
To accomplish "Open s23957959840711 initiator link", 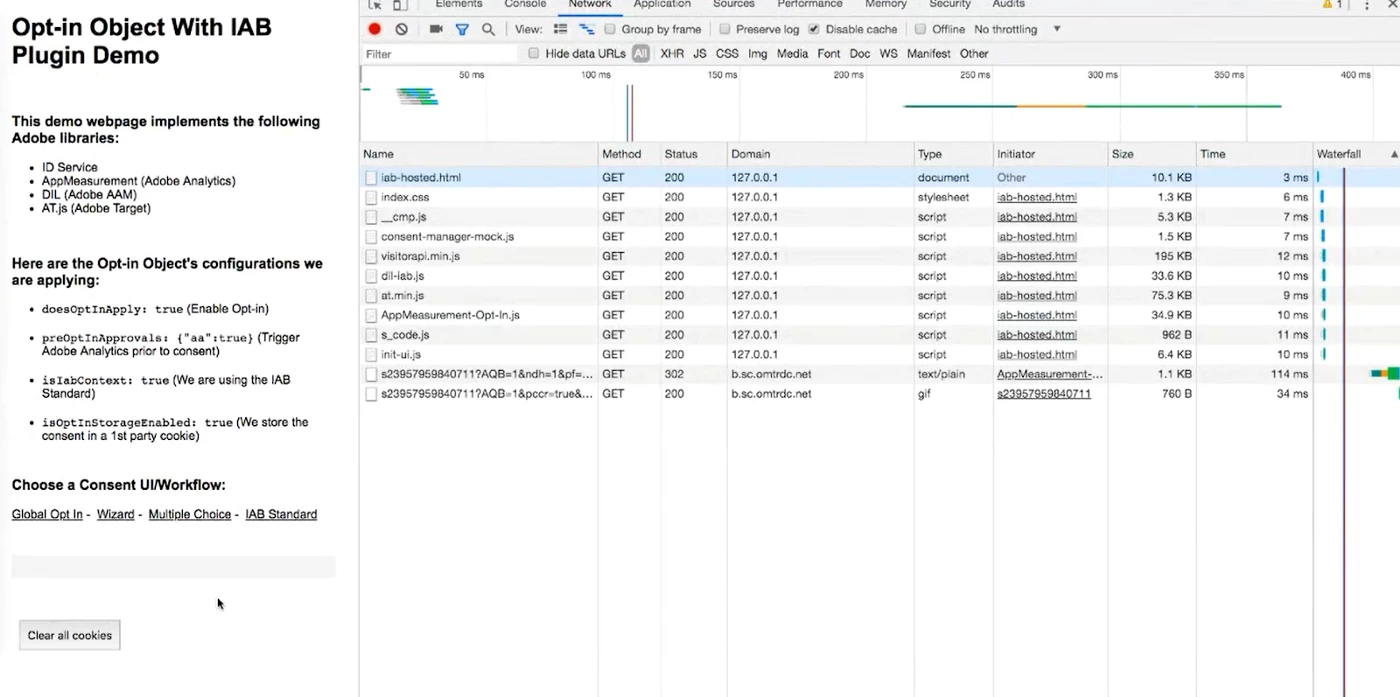I will coord(1044,394).
